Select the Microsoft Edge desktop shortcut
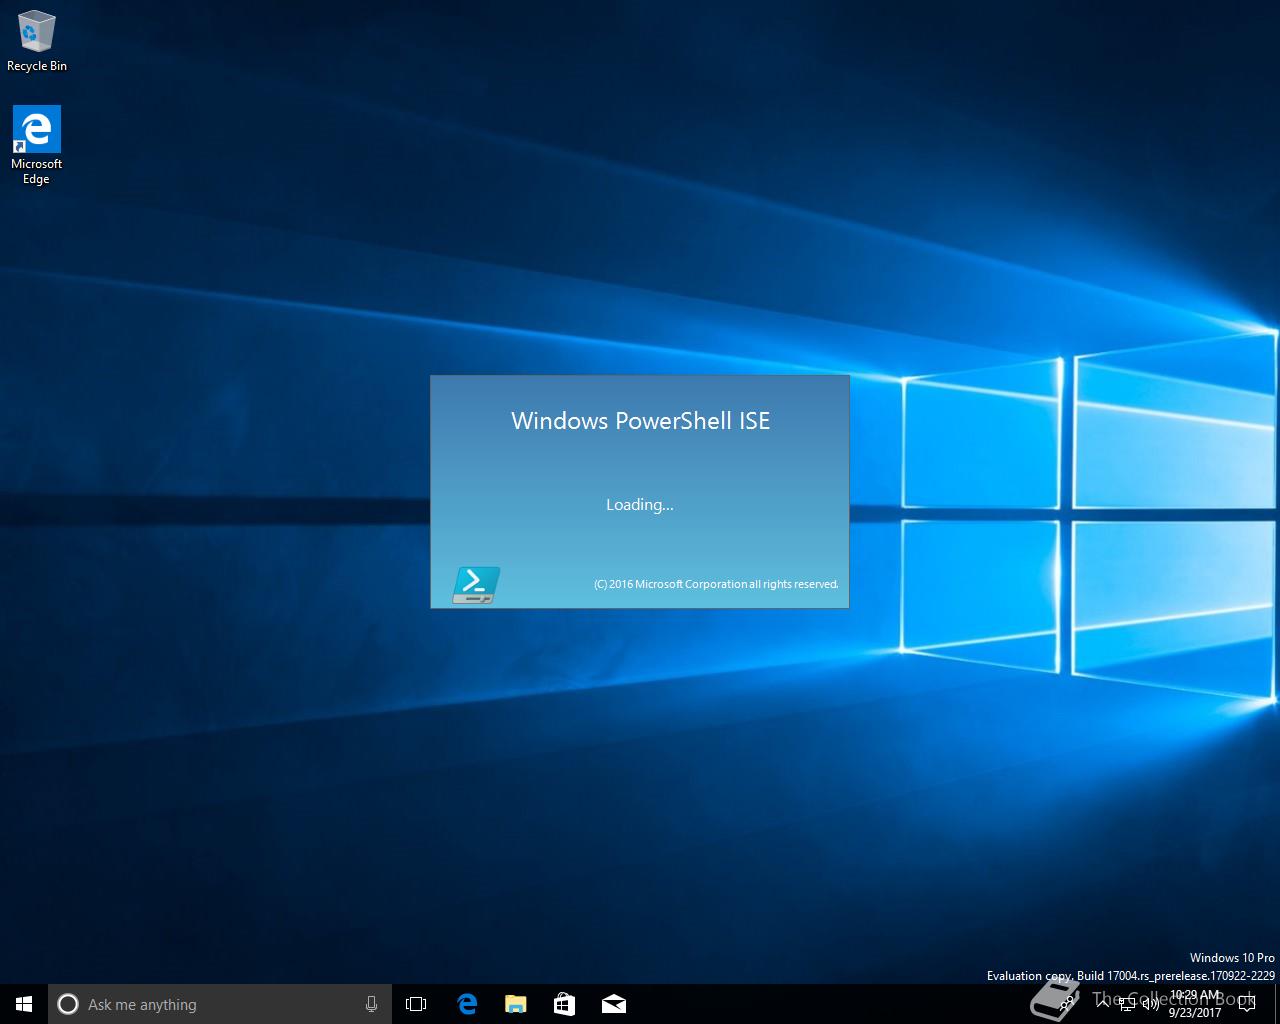Image resolution: width=1280 pixels, height=1024 pixels. click(x=37, y=146)
